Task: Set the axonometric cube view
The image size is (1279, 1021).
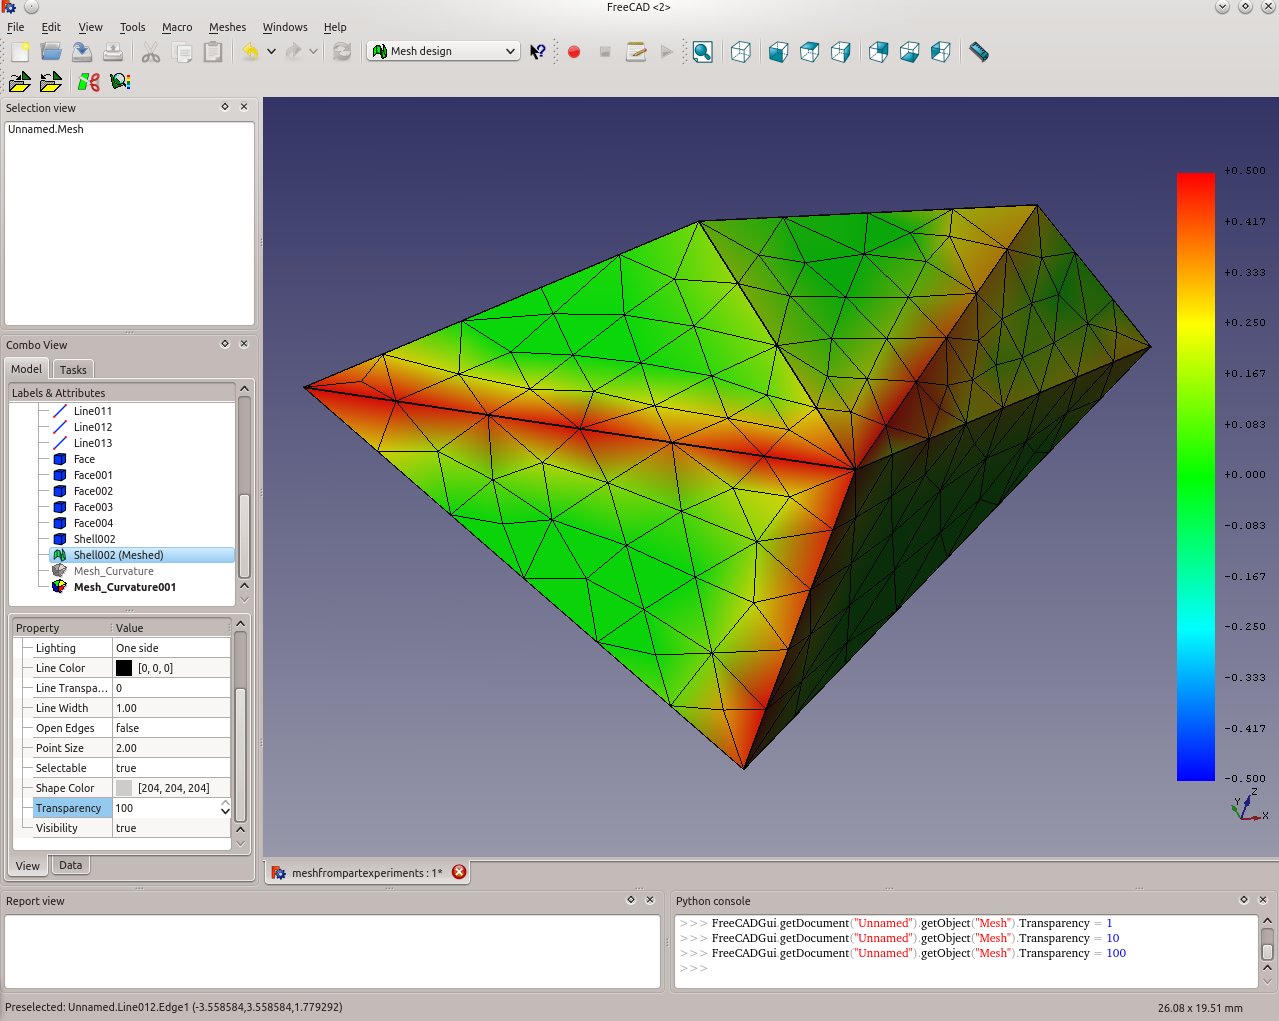Action: 741,51
